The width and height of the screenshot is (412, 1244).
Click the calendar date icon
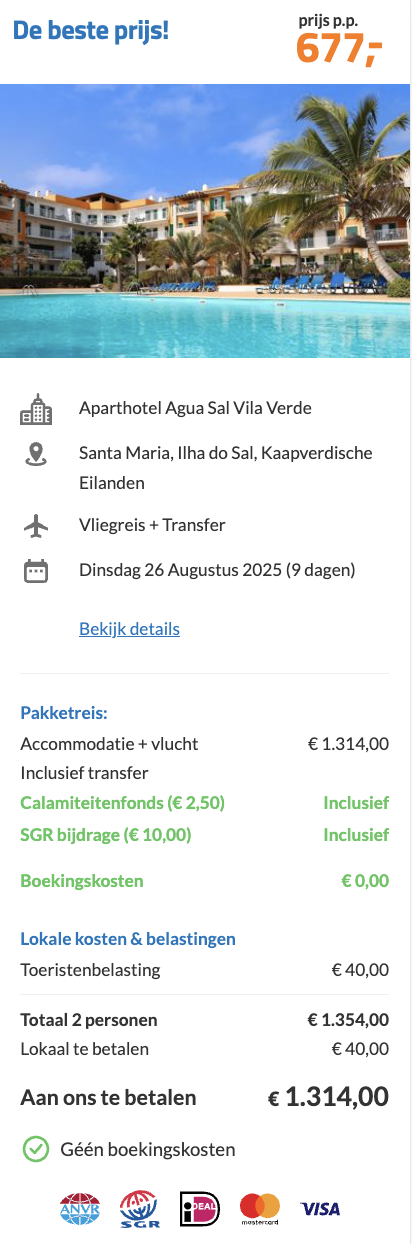[36, 571]
